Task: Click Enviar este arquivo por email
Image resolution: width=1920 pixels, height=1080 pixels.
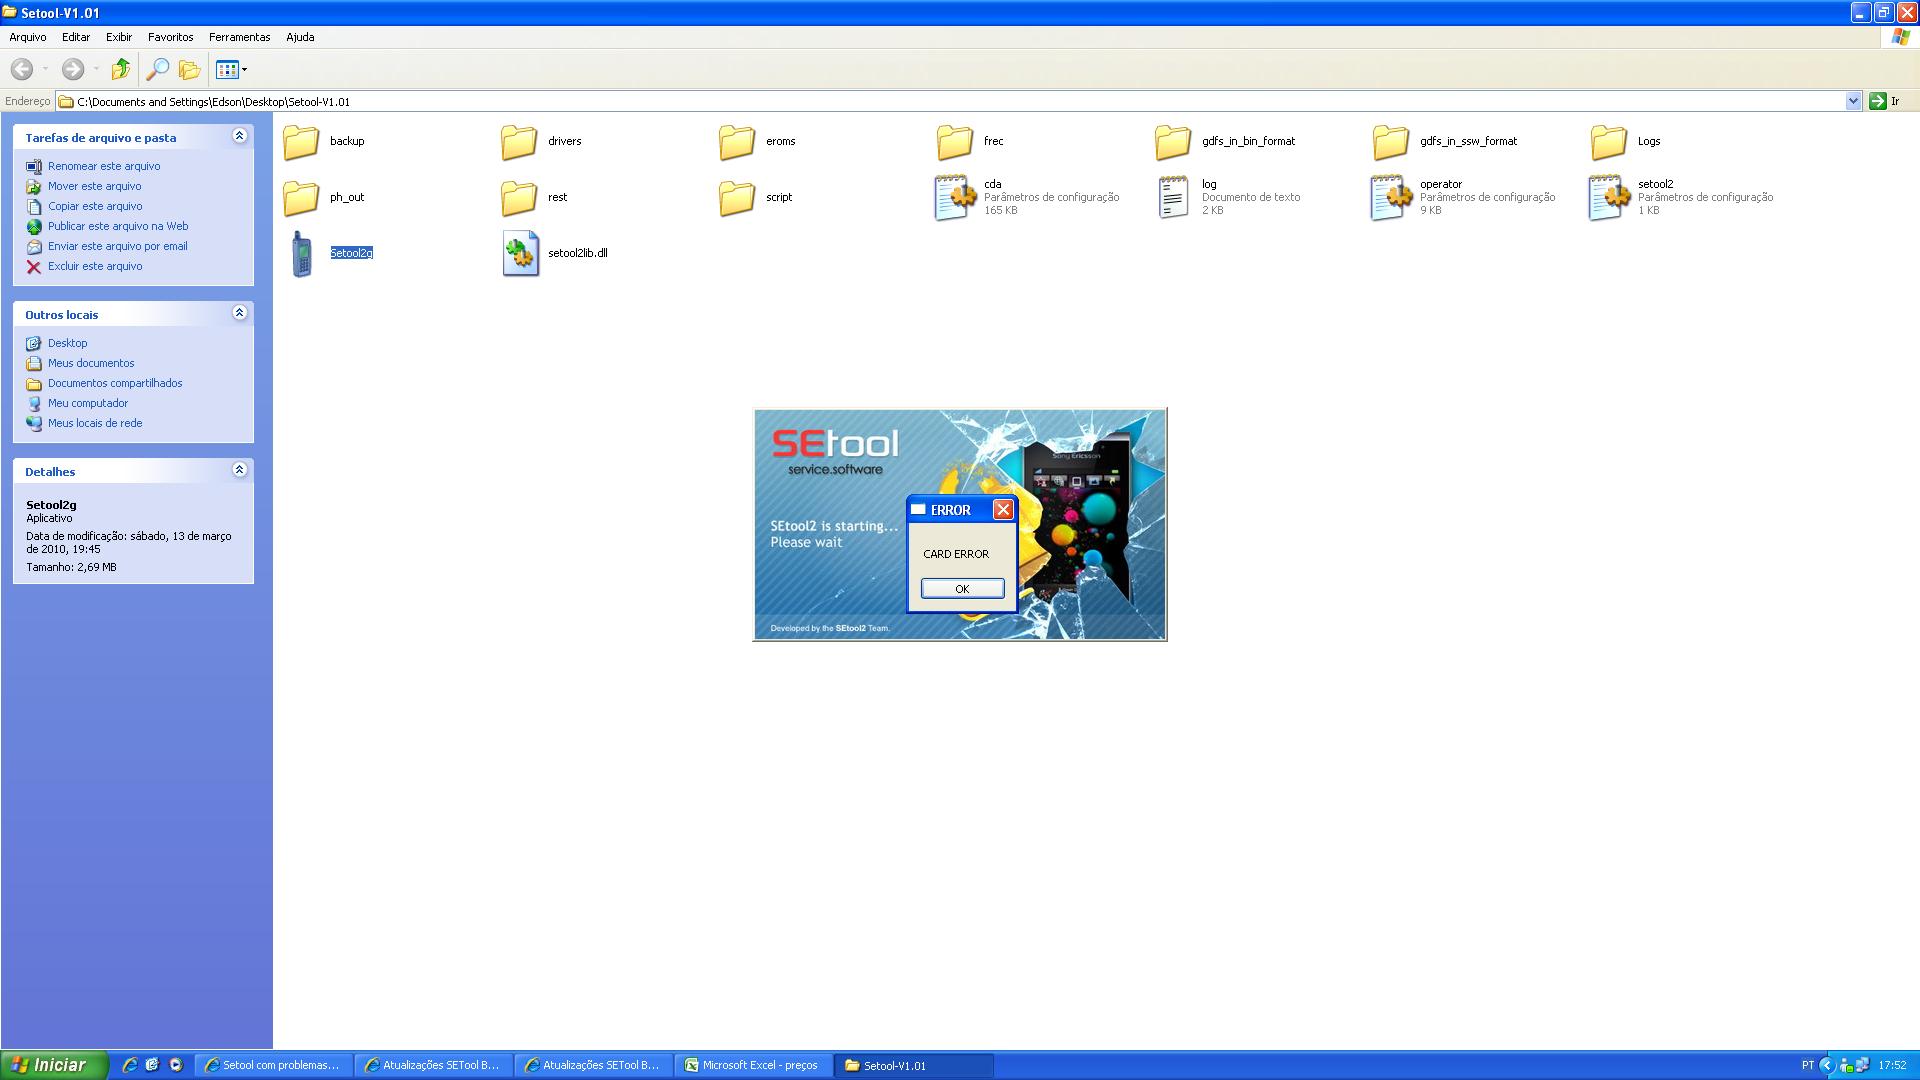Action: click(118, 246)
